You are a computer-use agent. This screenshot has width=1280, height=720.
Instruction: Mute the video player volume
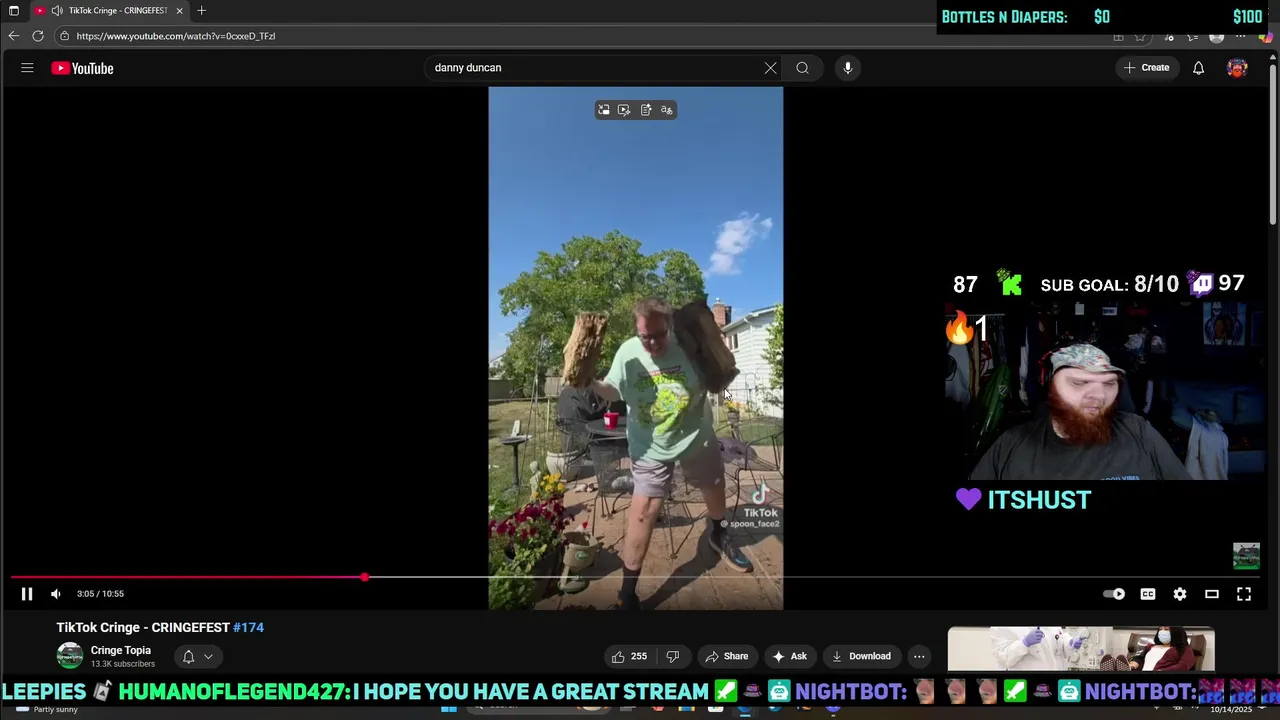tap(56, 594)
